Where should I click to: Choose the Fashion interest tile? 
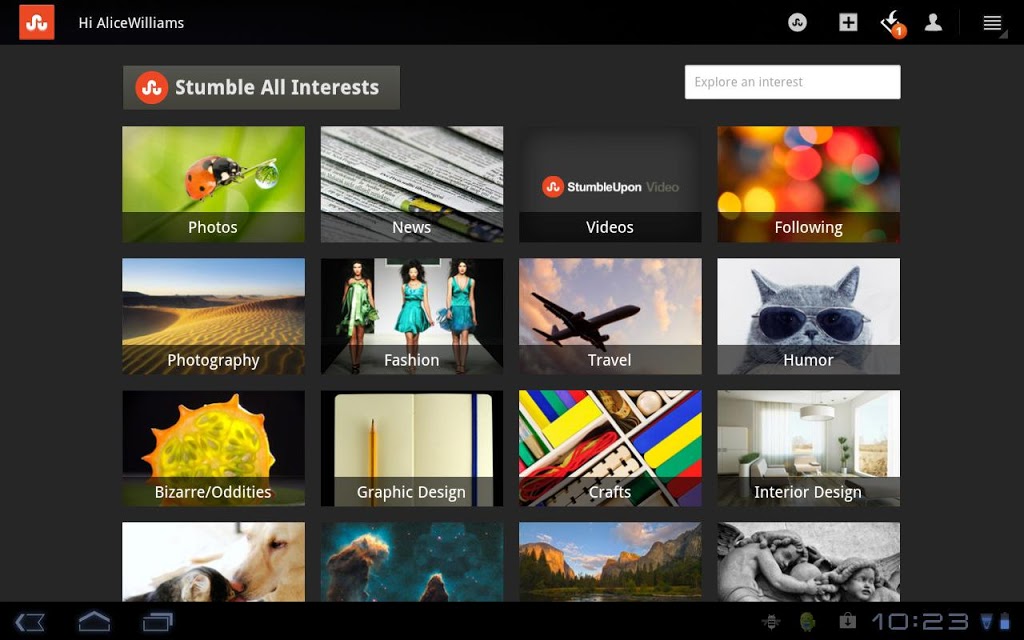click(411, 316)
